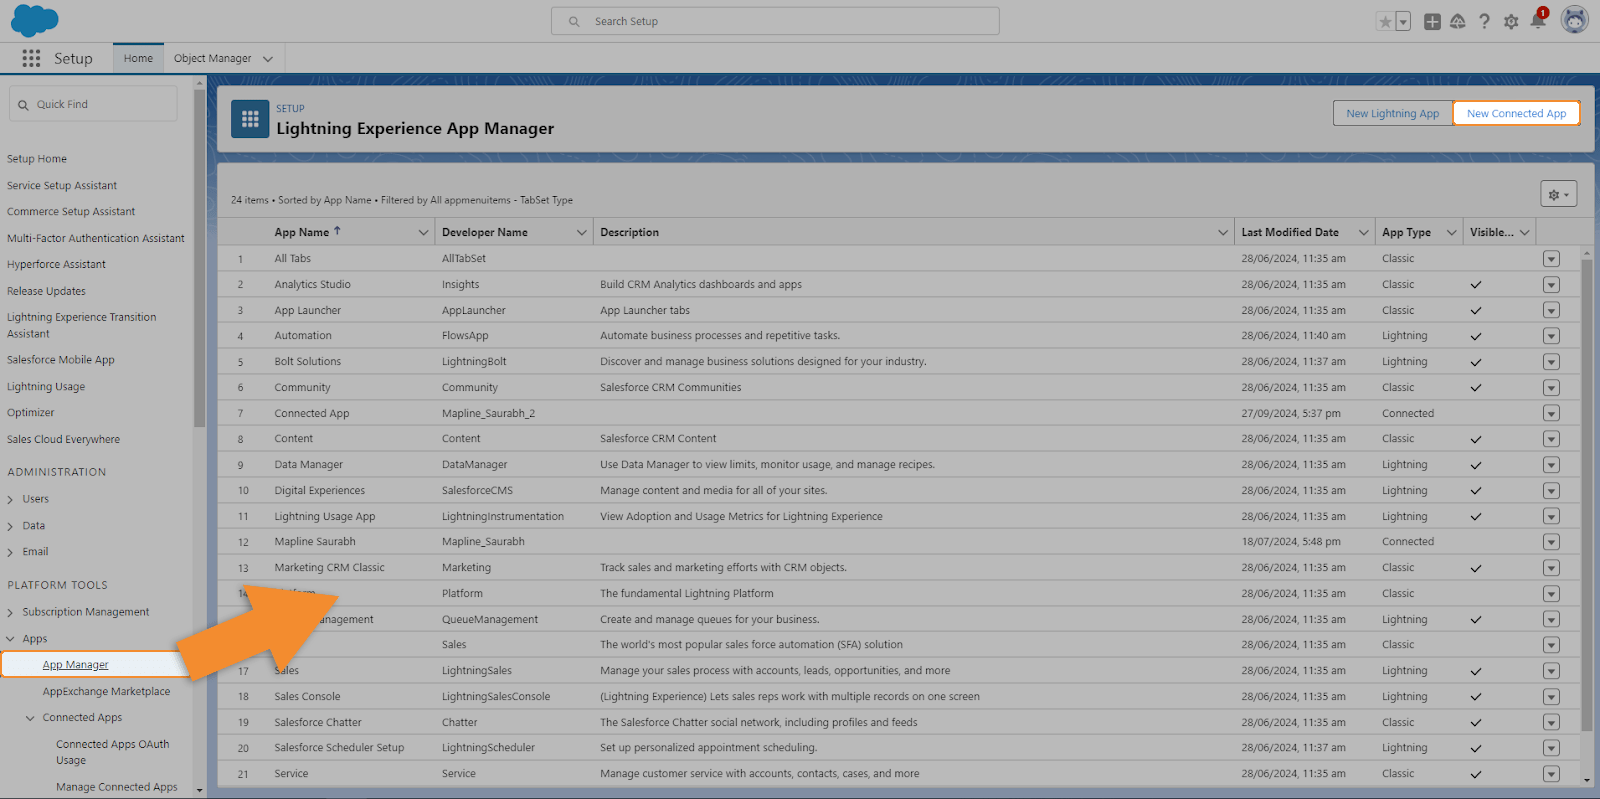Open the Notifications bell

pos(1538,20)
